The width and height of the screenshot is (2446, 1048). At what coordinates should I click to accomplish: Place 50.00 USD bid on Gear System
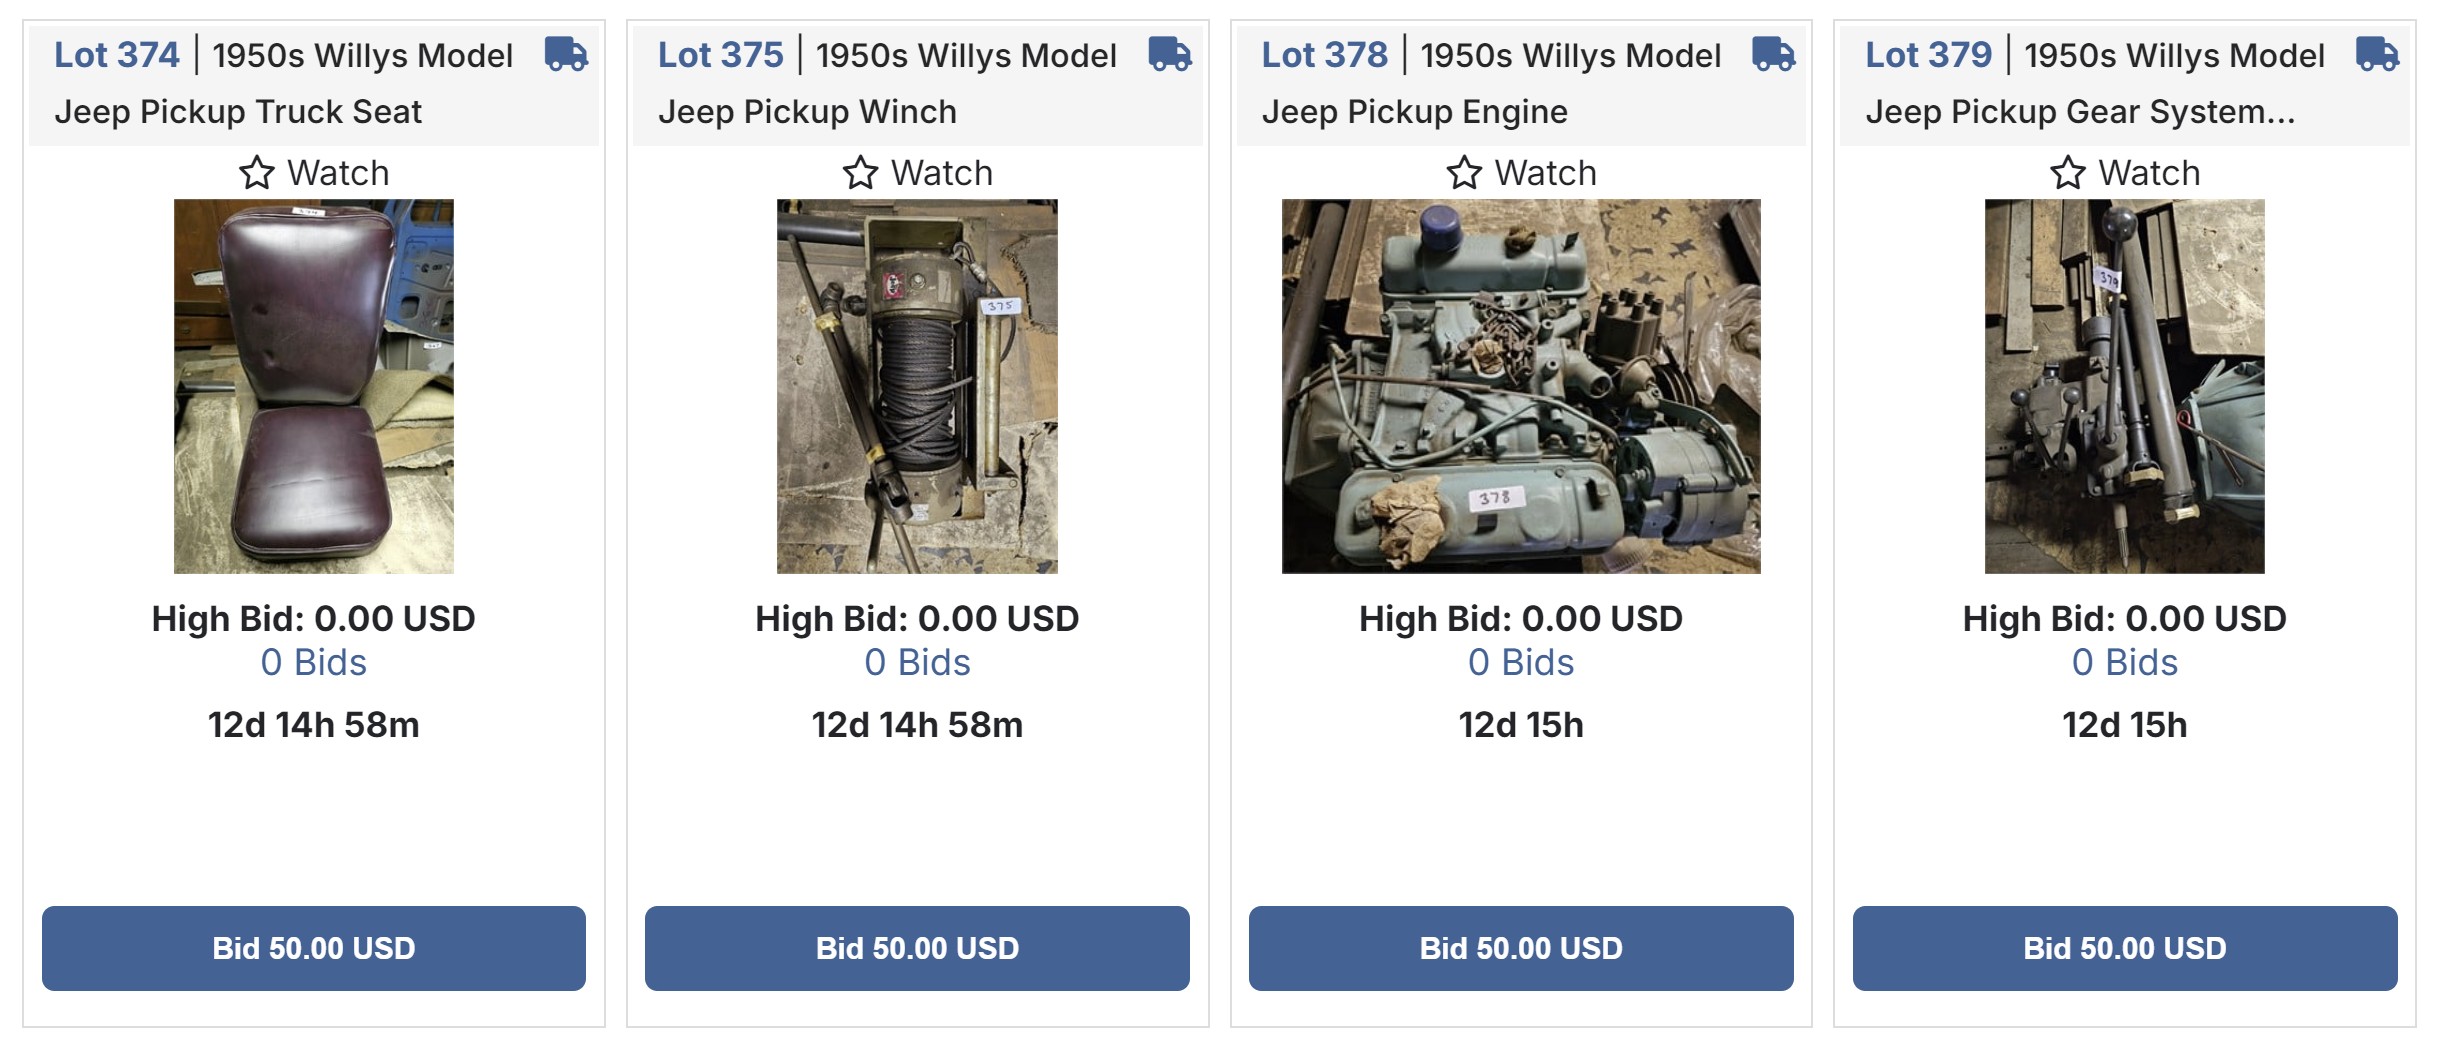tap(2125, 948)
